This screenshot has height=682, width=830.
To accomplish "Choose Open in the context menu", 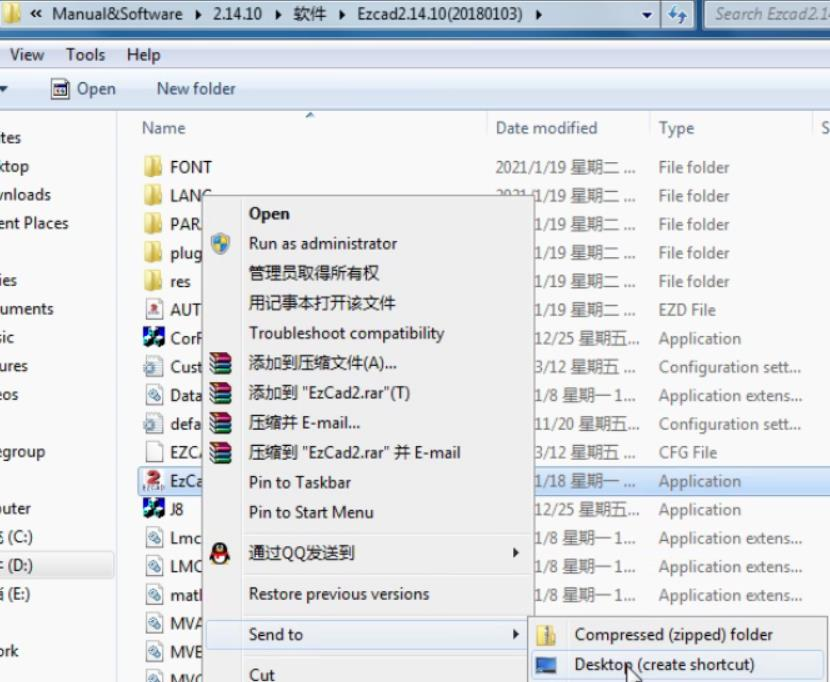I will tap(269, 213).
